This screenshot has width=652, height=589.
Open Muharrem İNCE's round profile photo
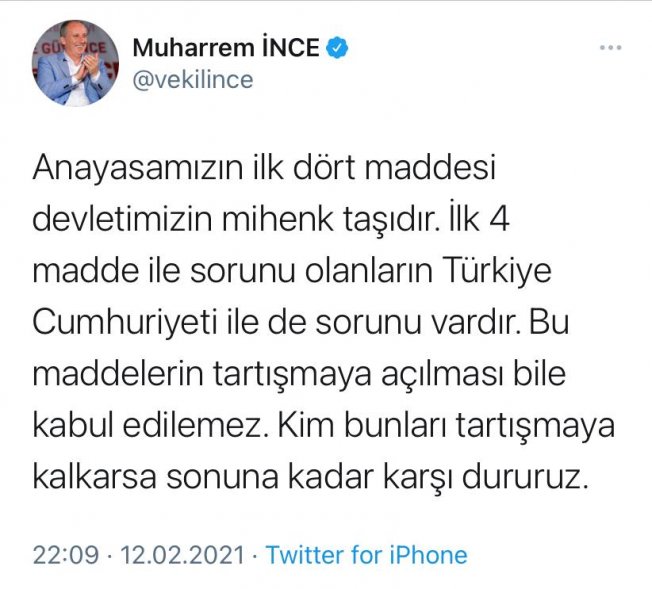[x=75, y=63]
